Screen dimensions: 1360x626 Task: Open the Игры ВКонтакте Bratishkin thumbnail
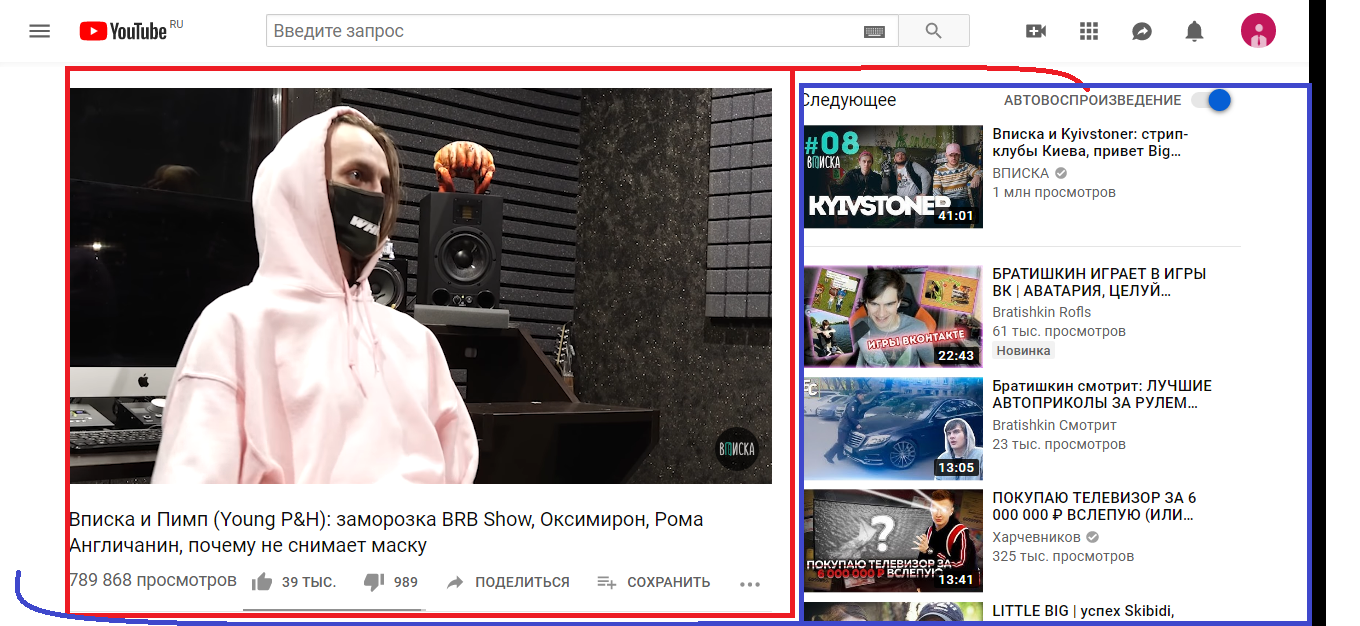(893, 317)
